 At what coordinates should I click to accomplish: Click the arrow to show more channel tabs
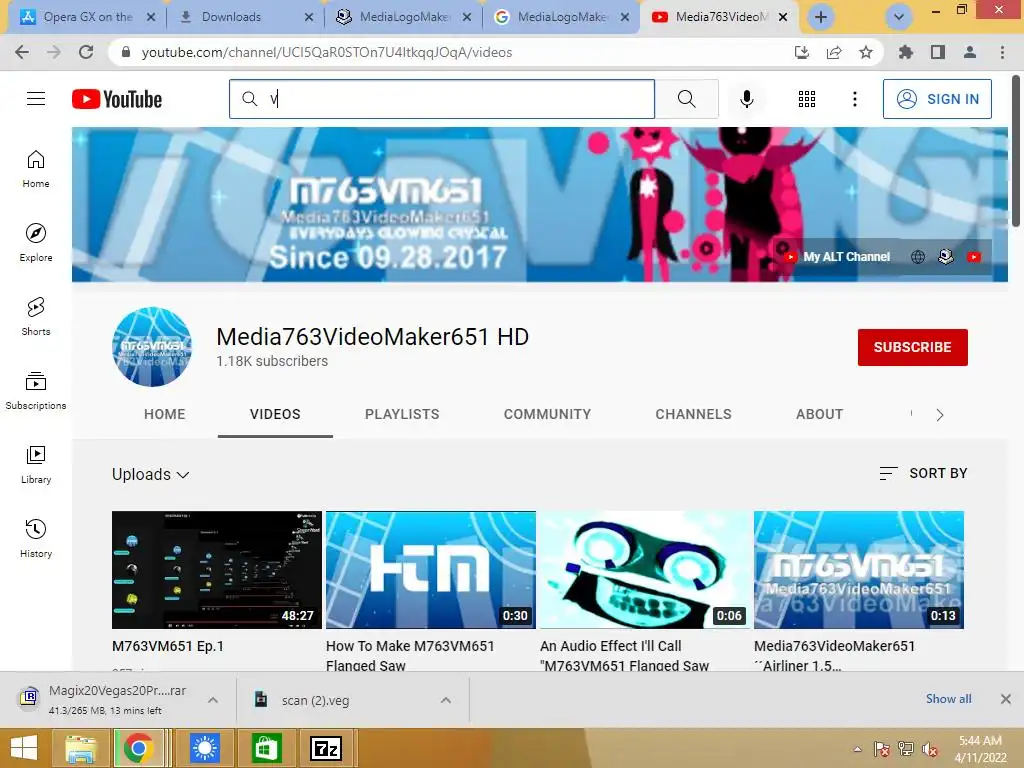(x=940, y=415)
